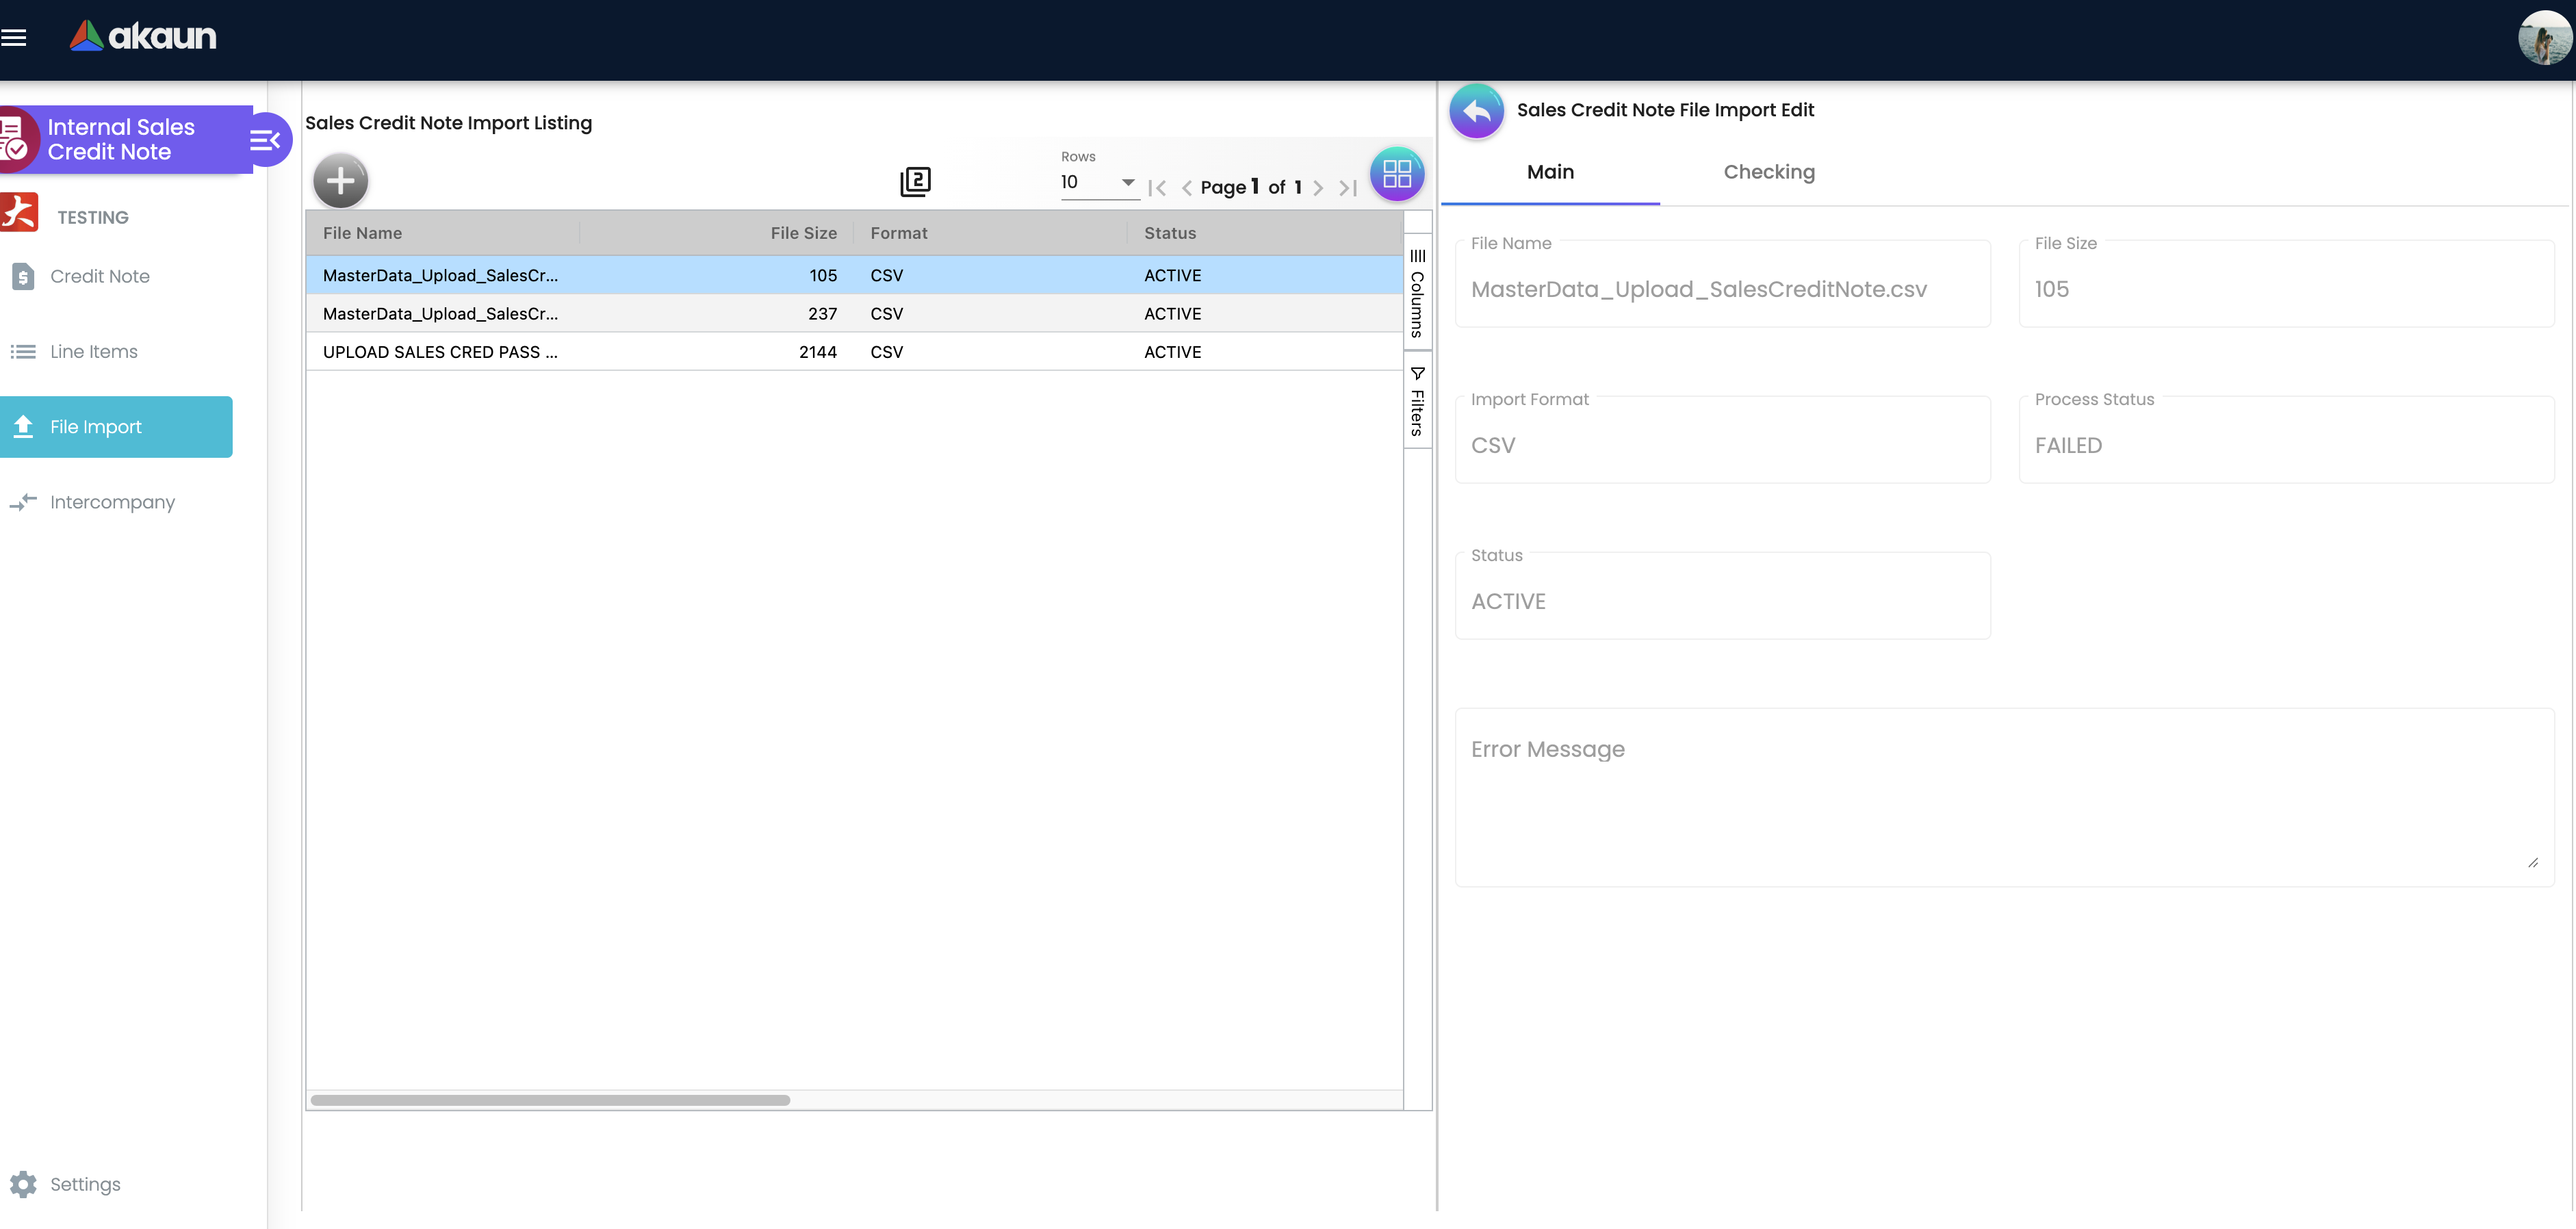This screenshot has width=2576, height=1229.
Task: Go to the next page of the listing
Action: coord(1318,187)
